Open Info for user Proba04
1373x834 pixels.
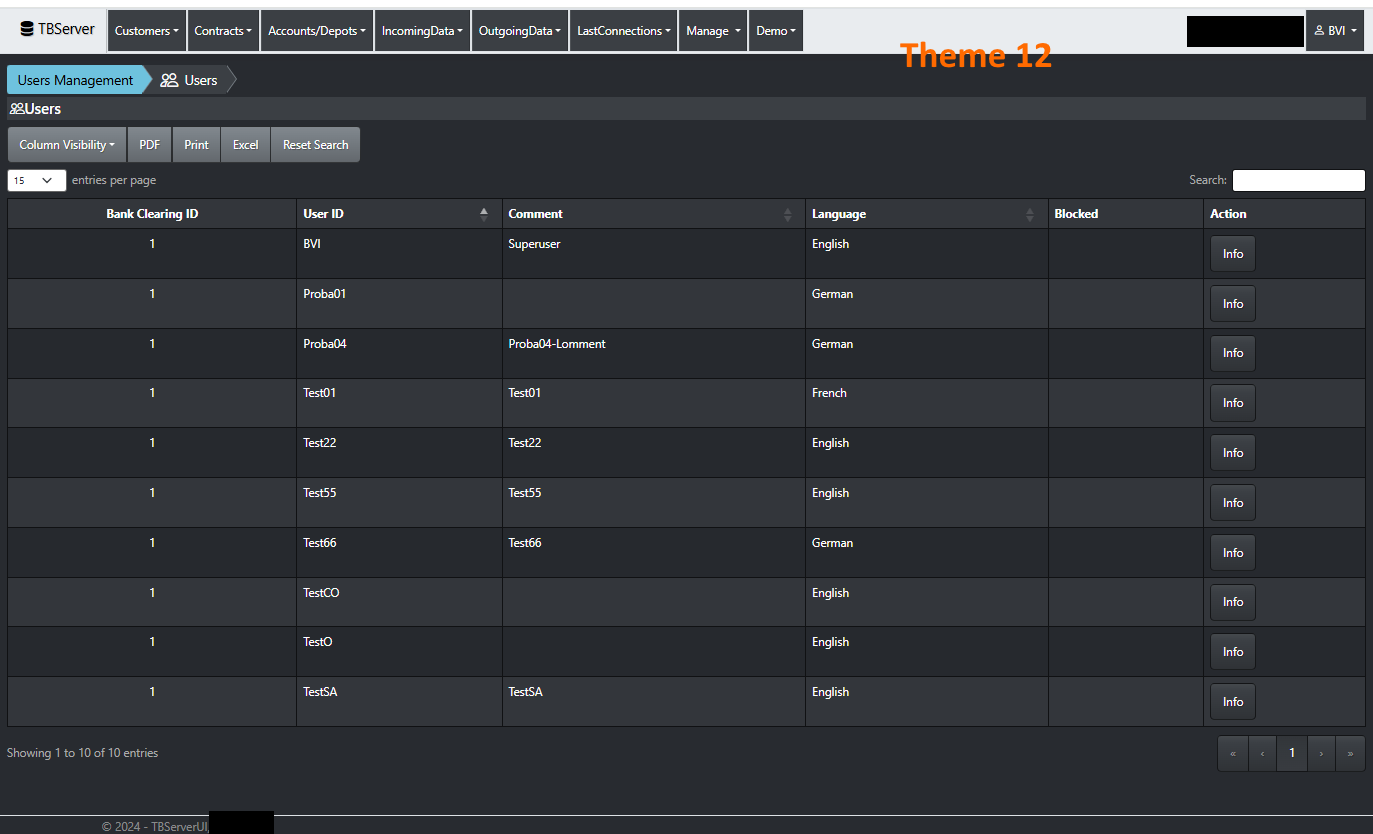[x=1232, y=353]
